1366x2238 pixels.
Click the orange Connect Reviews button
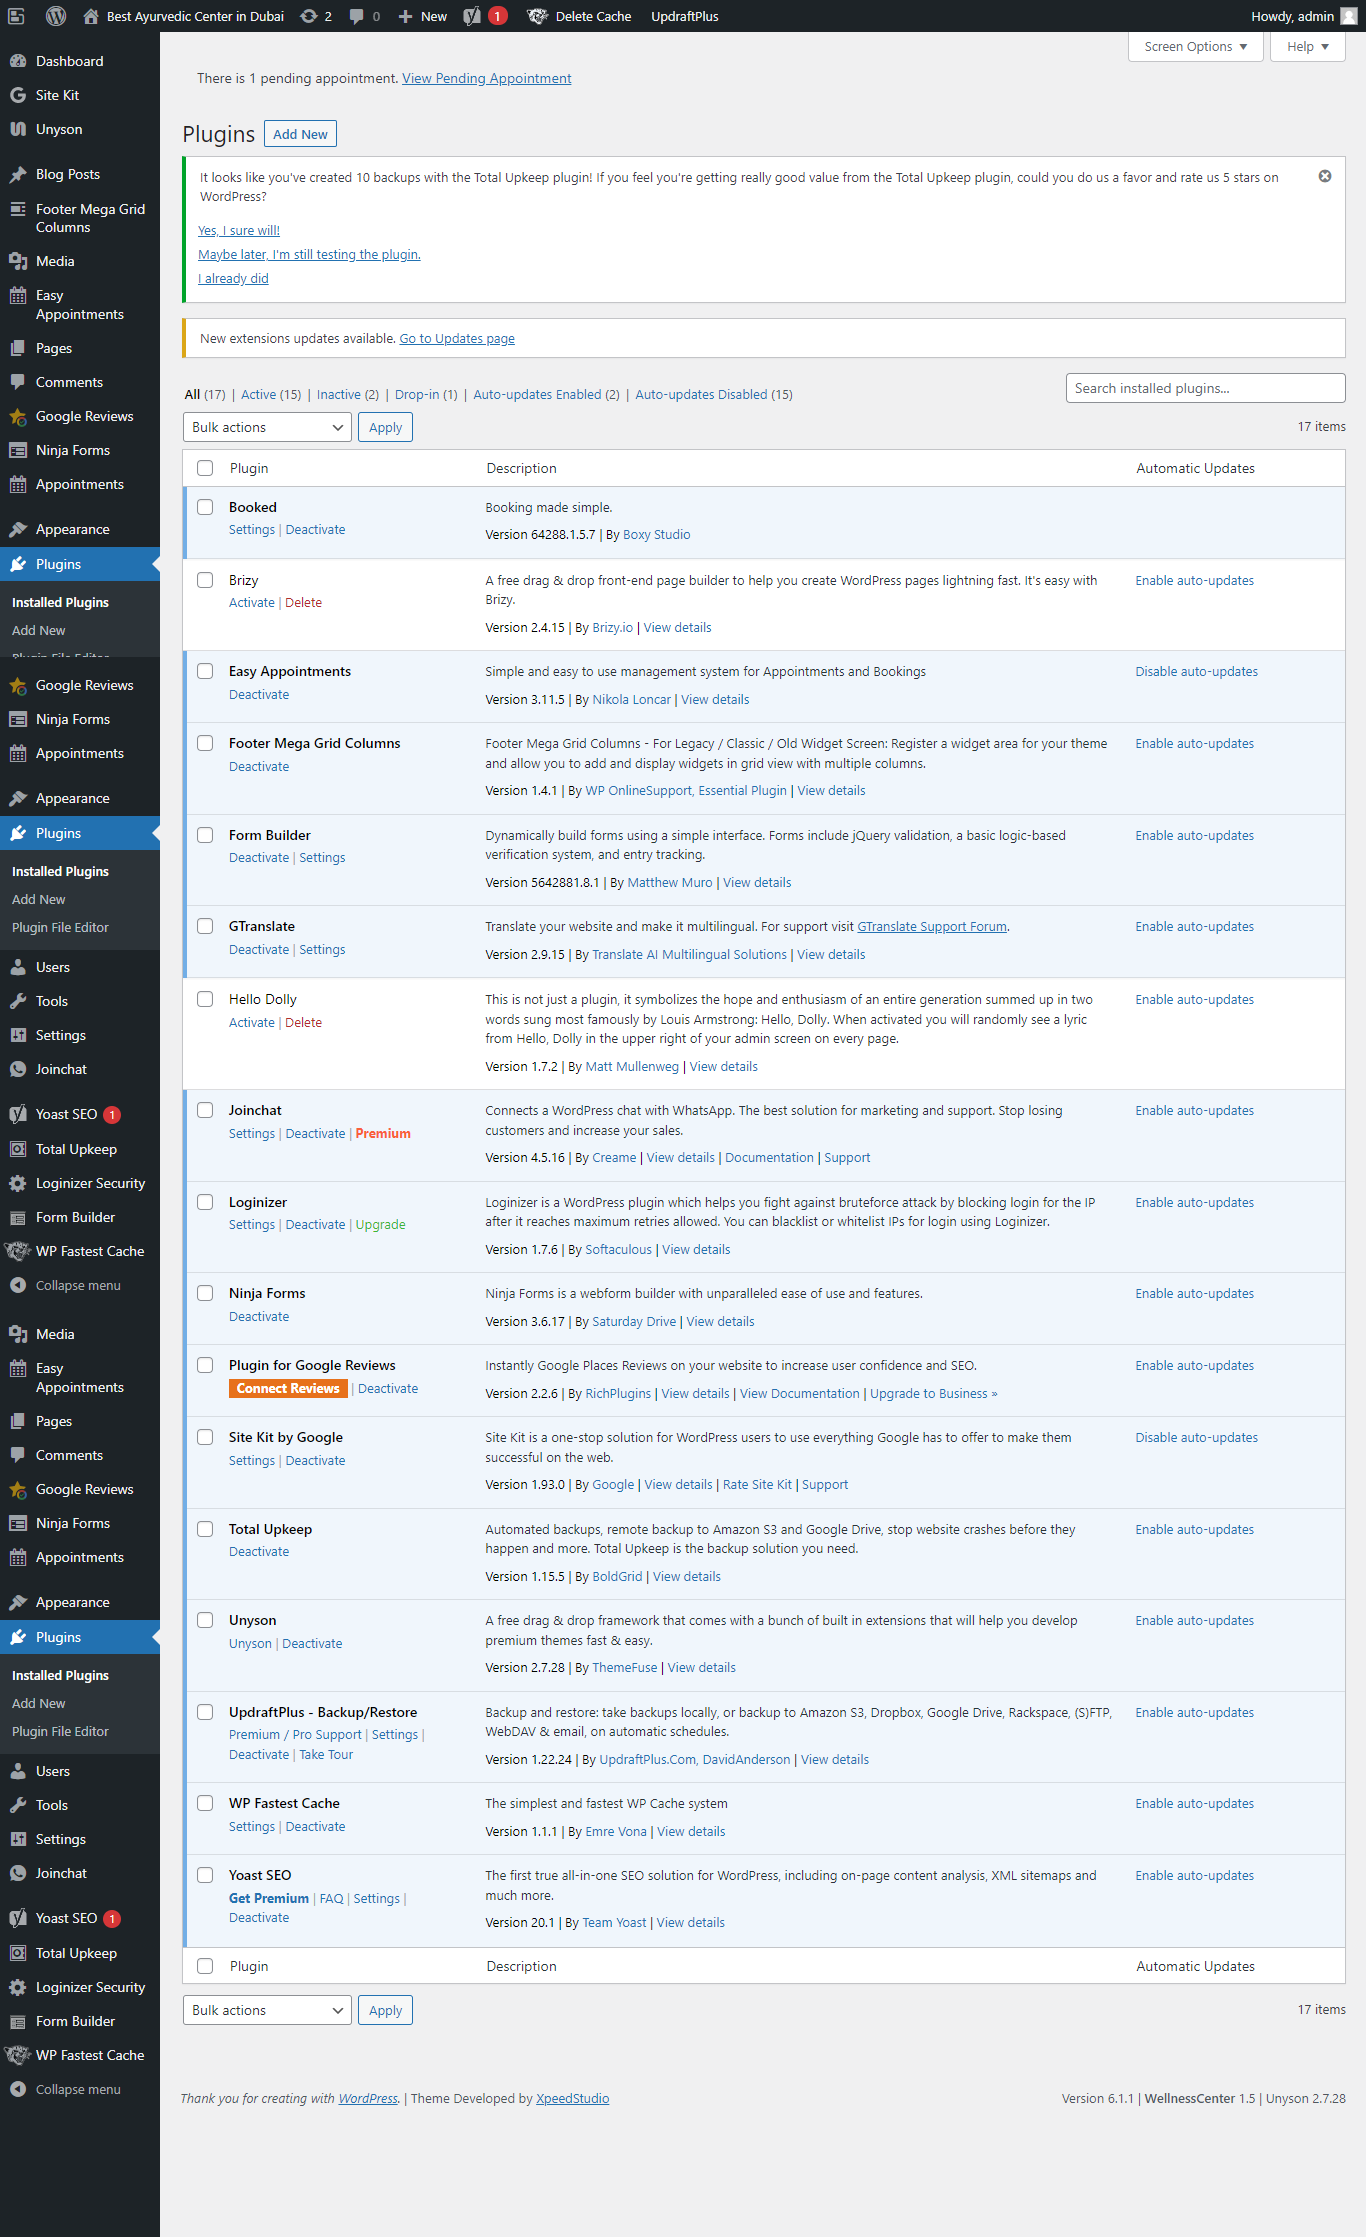(288, 1388)
